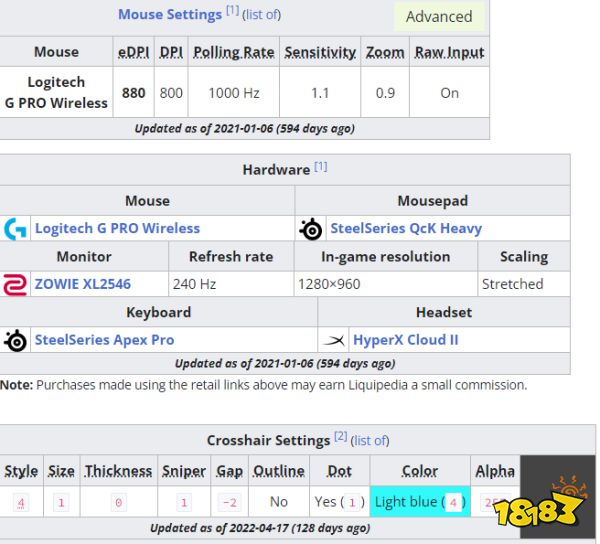Screen dimensions: 600x544
Task: Click the DPI column header
Action: point(171,52)
